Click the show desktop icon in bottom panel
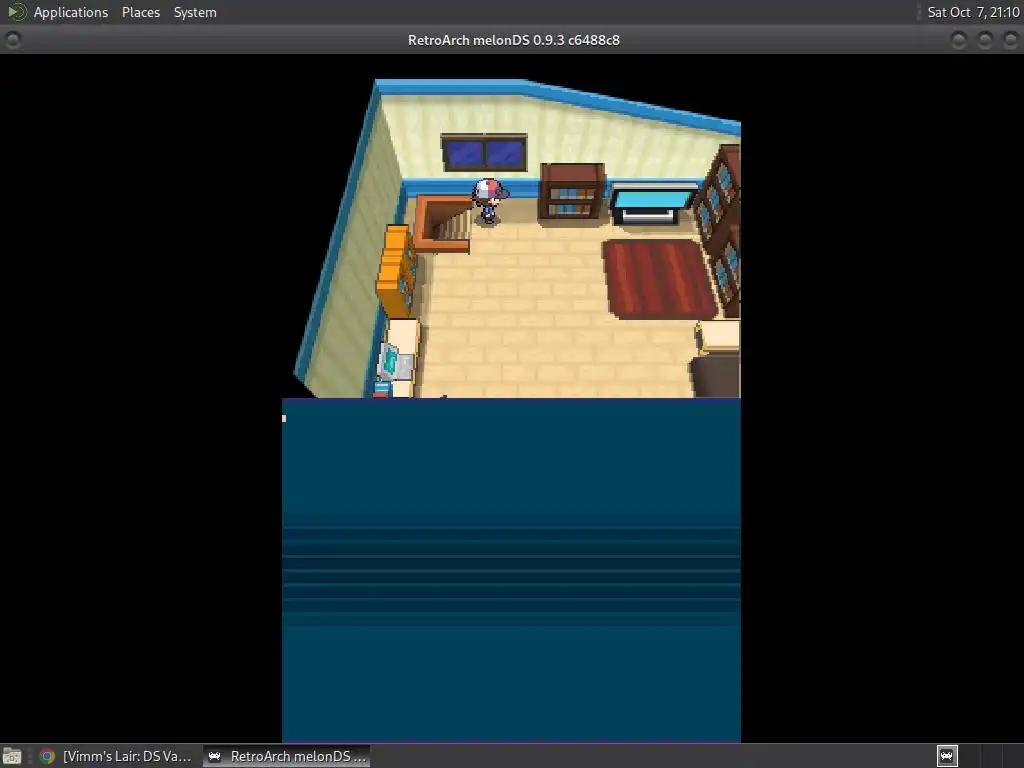This screenshot has height=768, width=1024. coord(12,756)
